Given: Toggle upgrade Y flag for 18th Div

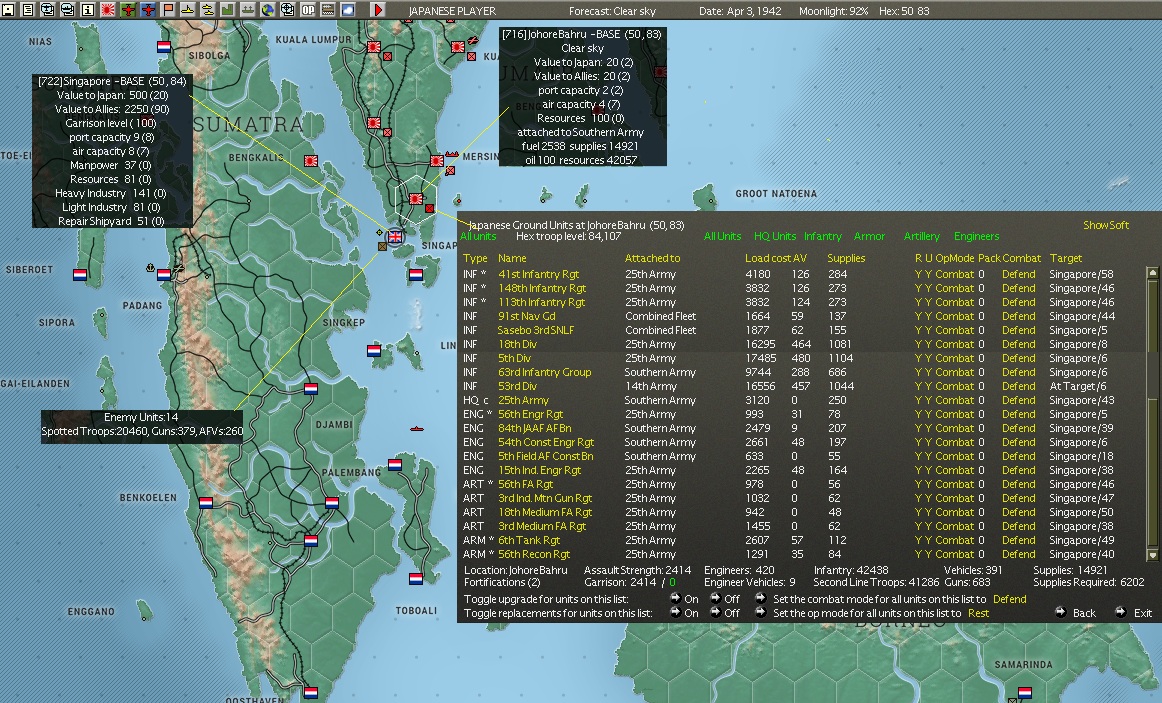Looking at the screenshot, I should [928, 344].
